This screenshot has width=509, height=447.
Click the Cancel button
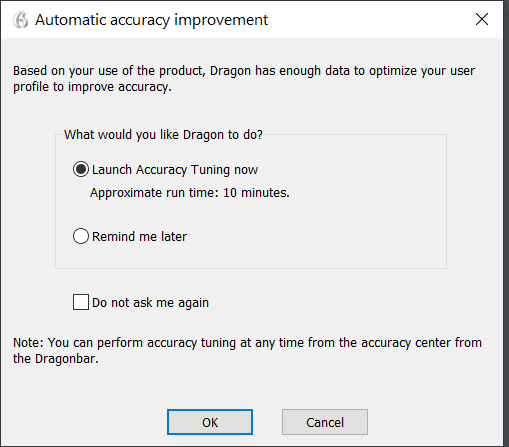click(x=325, y=422)
